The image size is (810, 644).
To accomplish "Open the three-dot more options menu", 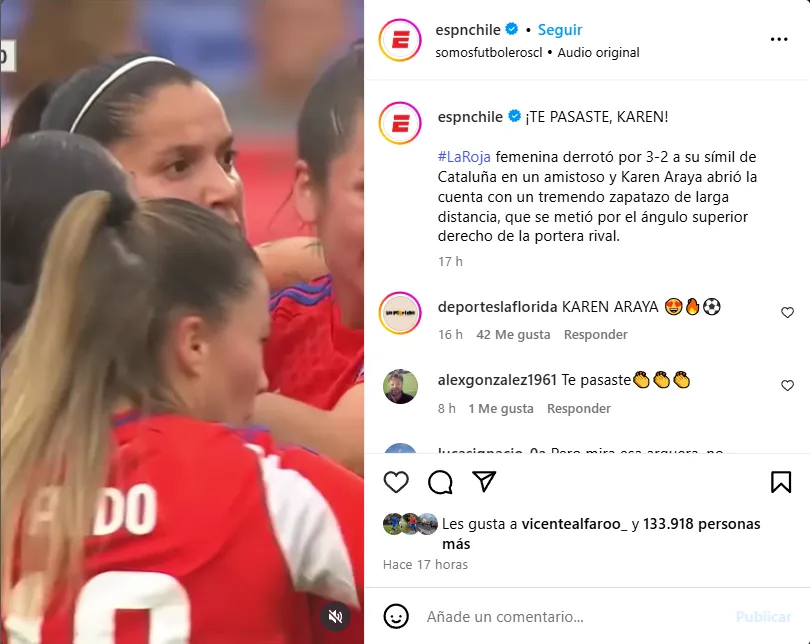I will (778, 39).
